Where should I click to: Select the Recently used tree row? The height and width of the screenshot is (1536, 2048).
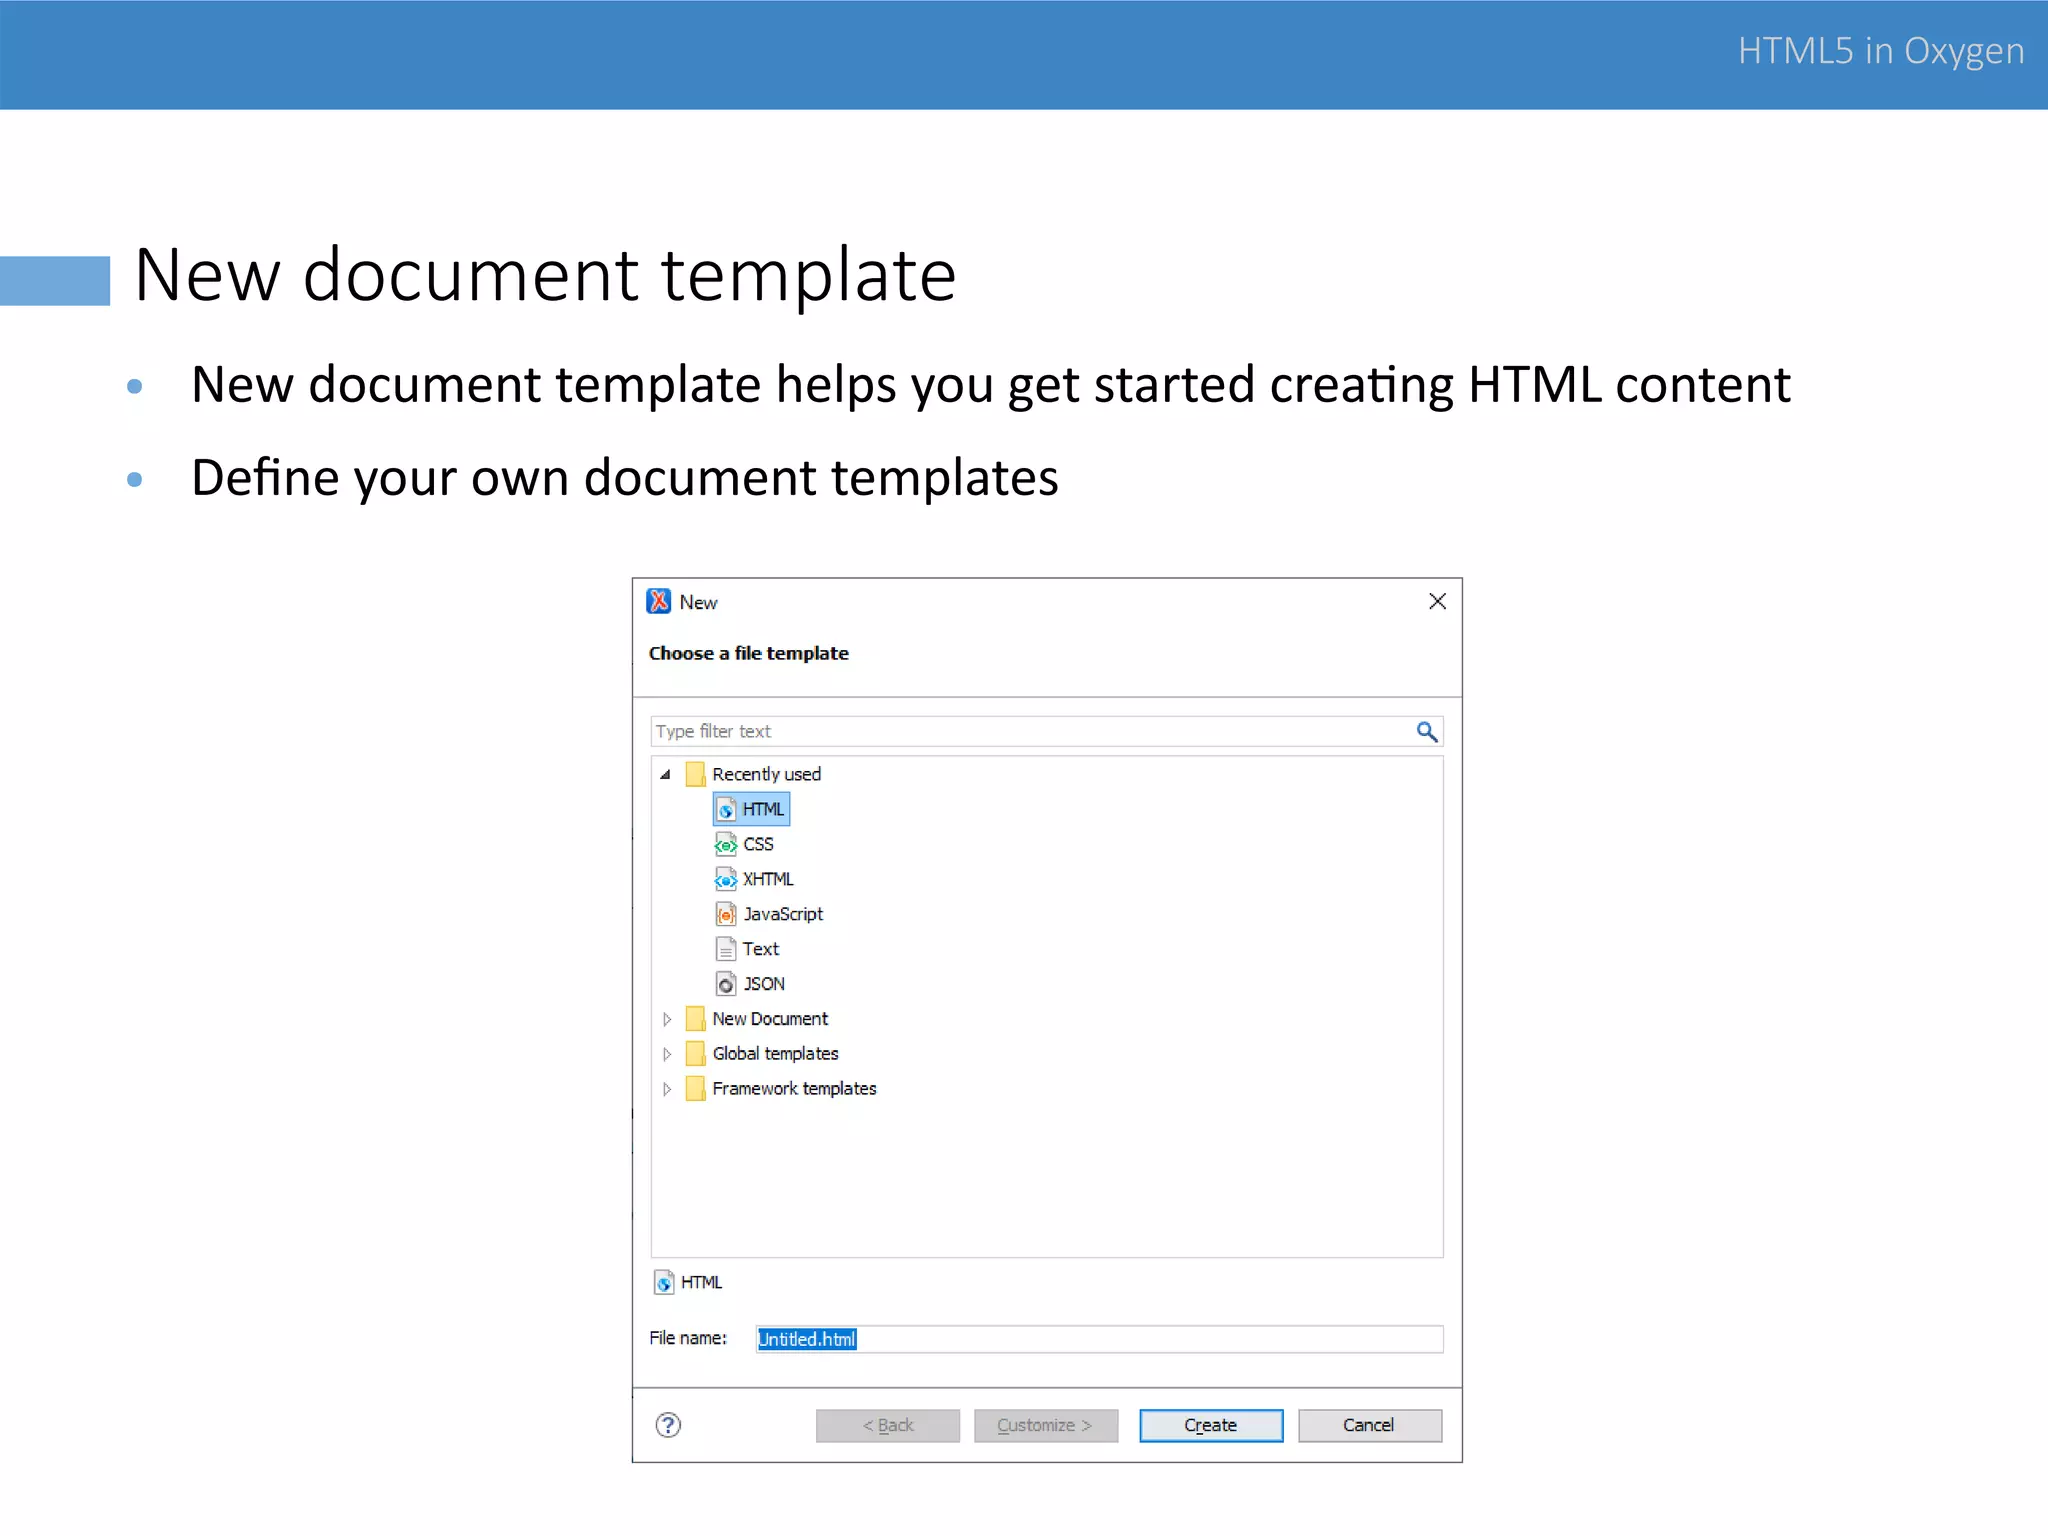[x=754, y=774]
